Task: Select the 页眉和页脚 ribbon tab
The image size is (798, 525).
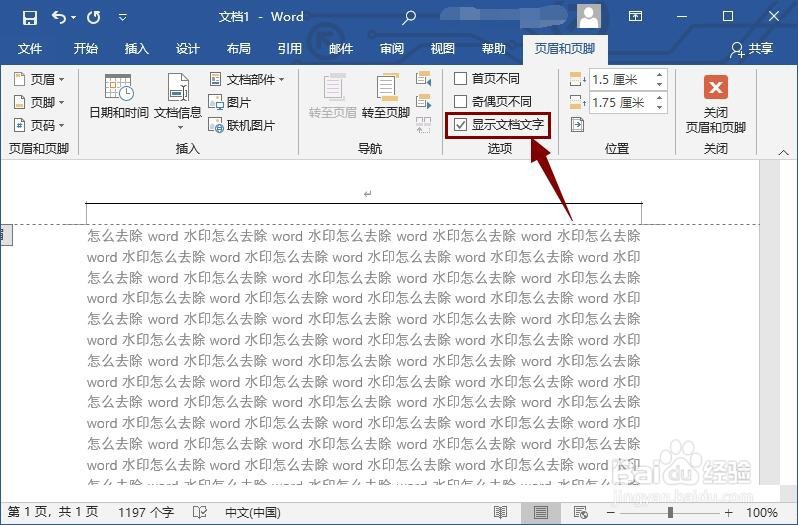Action: (x=565, y=49)
